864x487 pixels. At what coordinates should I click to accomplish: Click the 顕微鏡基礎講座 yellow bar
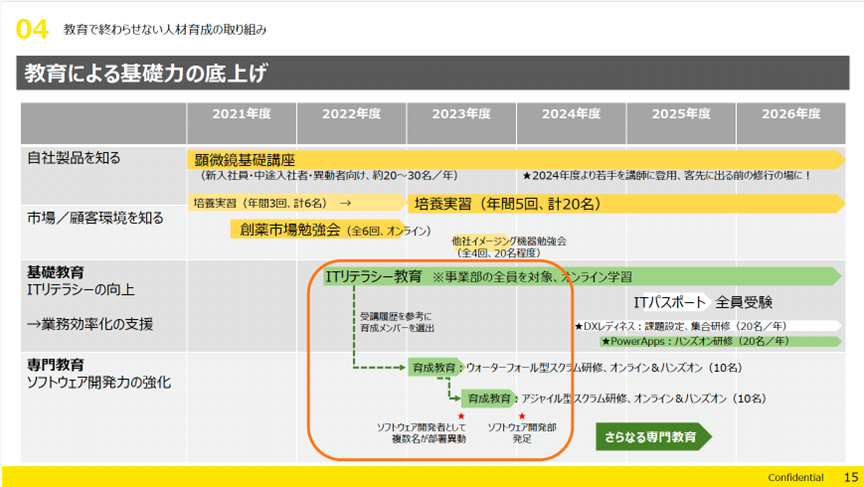point(243,158)
